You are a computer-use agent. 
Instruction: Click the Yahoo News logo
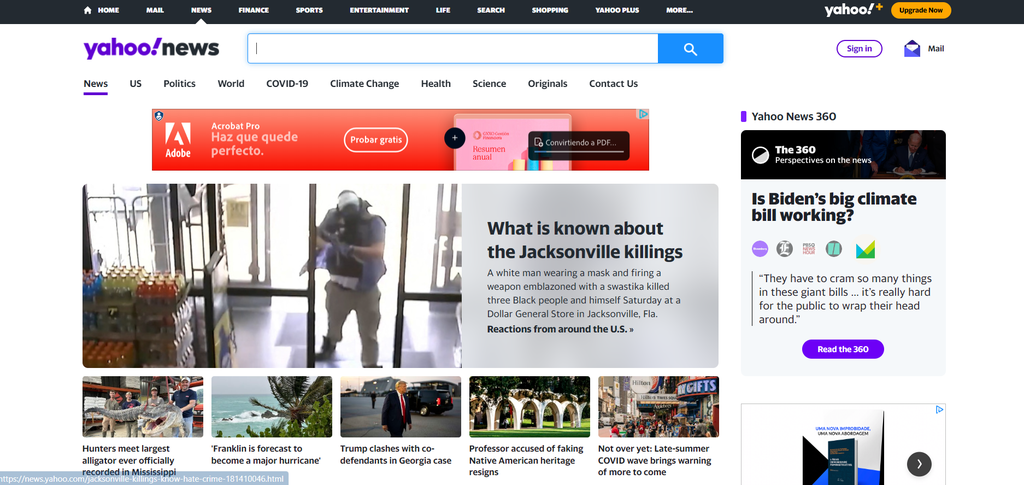pos(151,49)
